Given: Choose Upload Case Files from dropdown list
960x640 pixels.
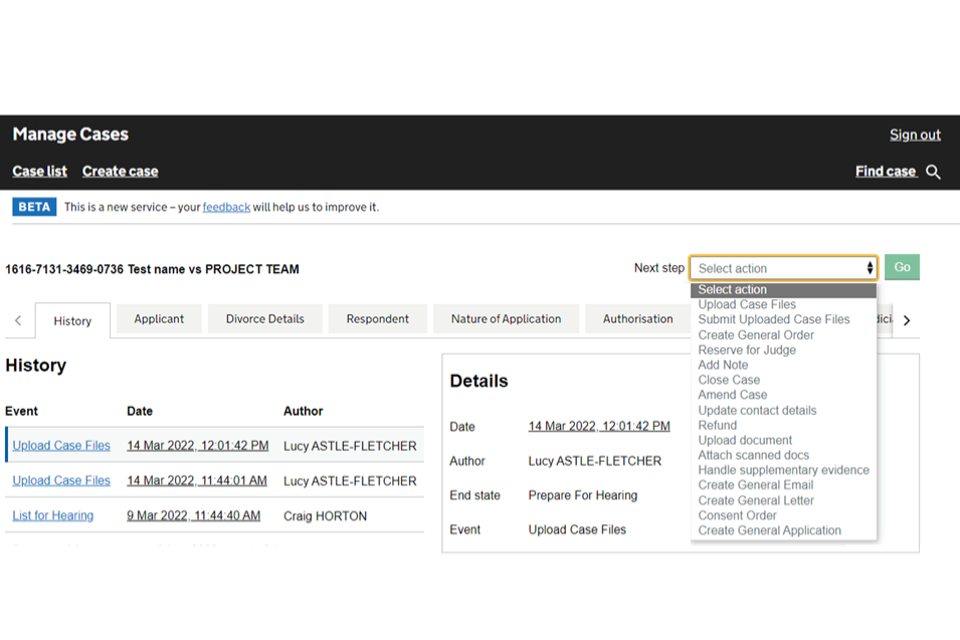Looking at the screenshot, I should pyautogui.click(x=747, y=305).
